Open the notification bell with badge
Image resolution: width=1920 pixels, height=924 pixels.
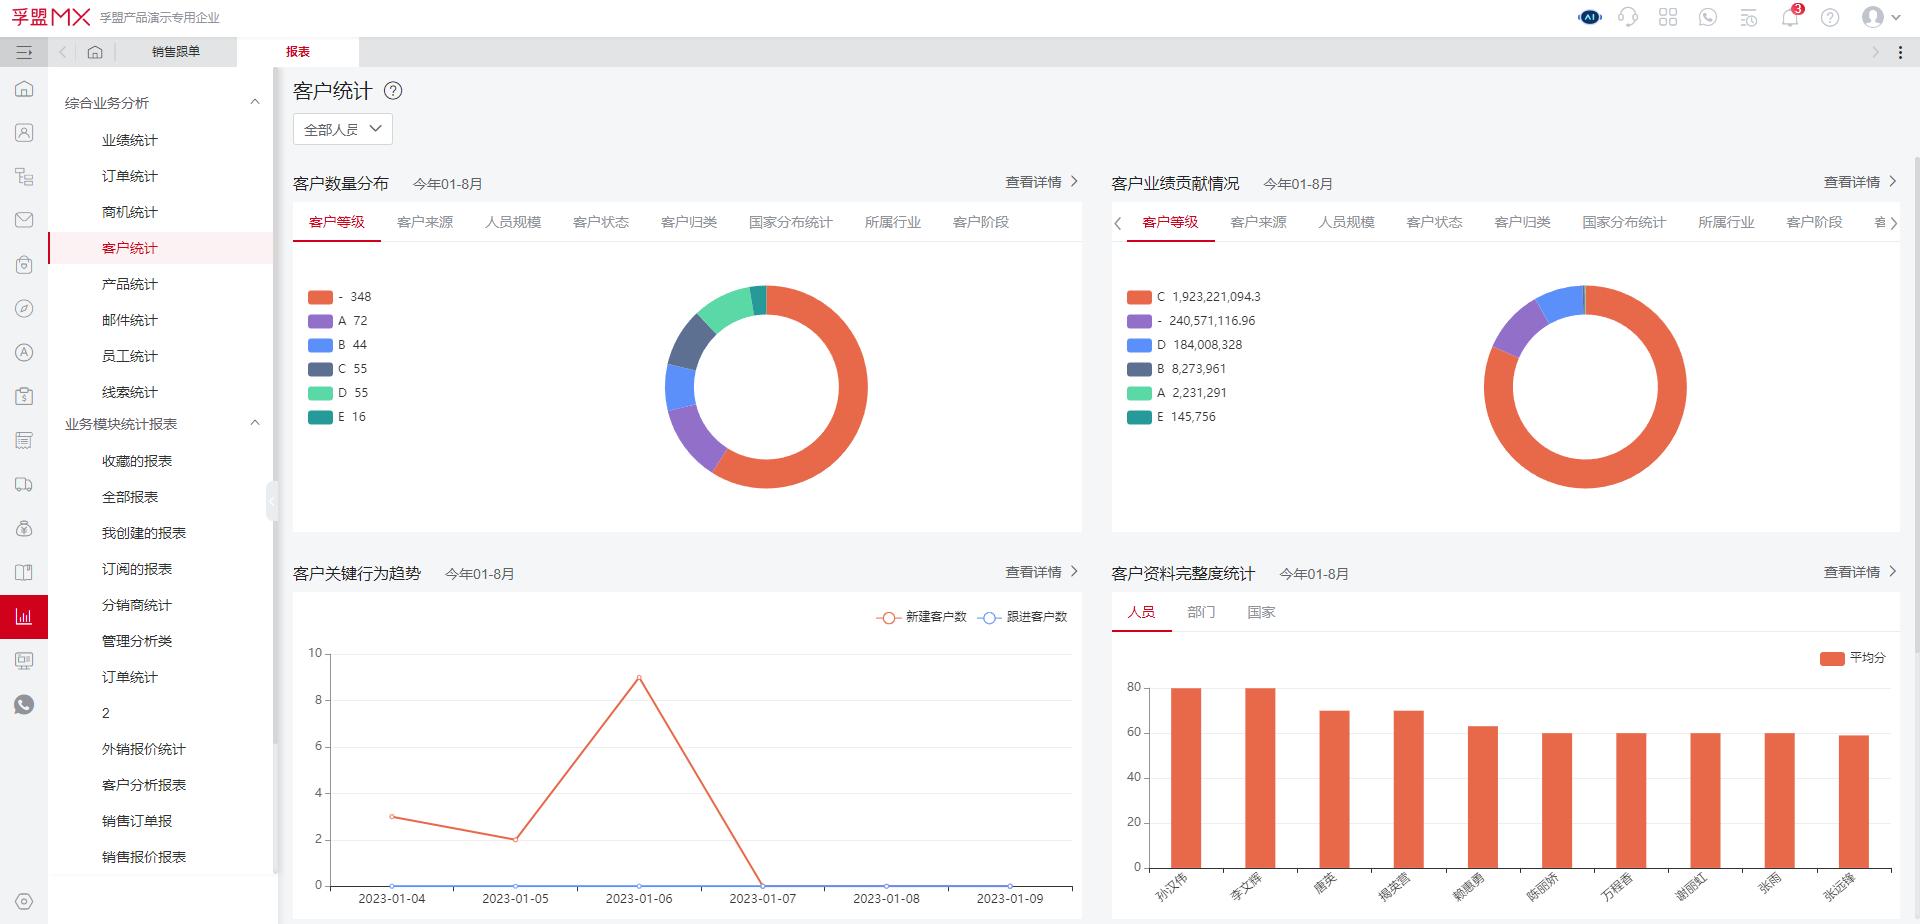coord(1790,17)
